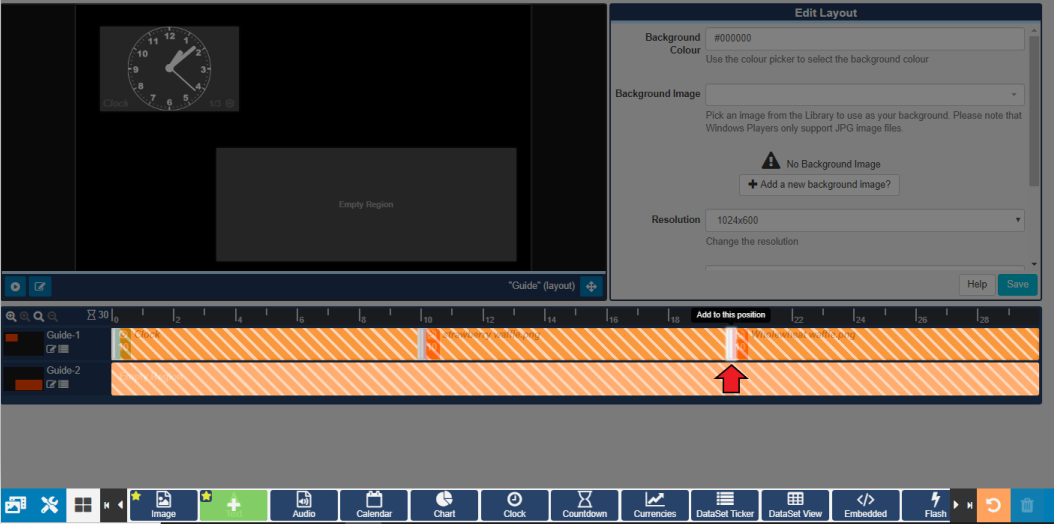Expand the Resolution 1024x600 dropdown
The height and width of the screenshot is (524, 1054).
864,219
